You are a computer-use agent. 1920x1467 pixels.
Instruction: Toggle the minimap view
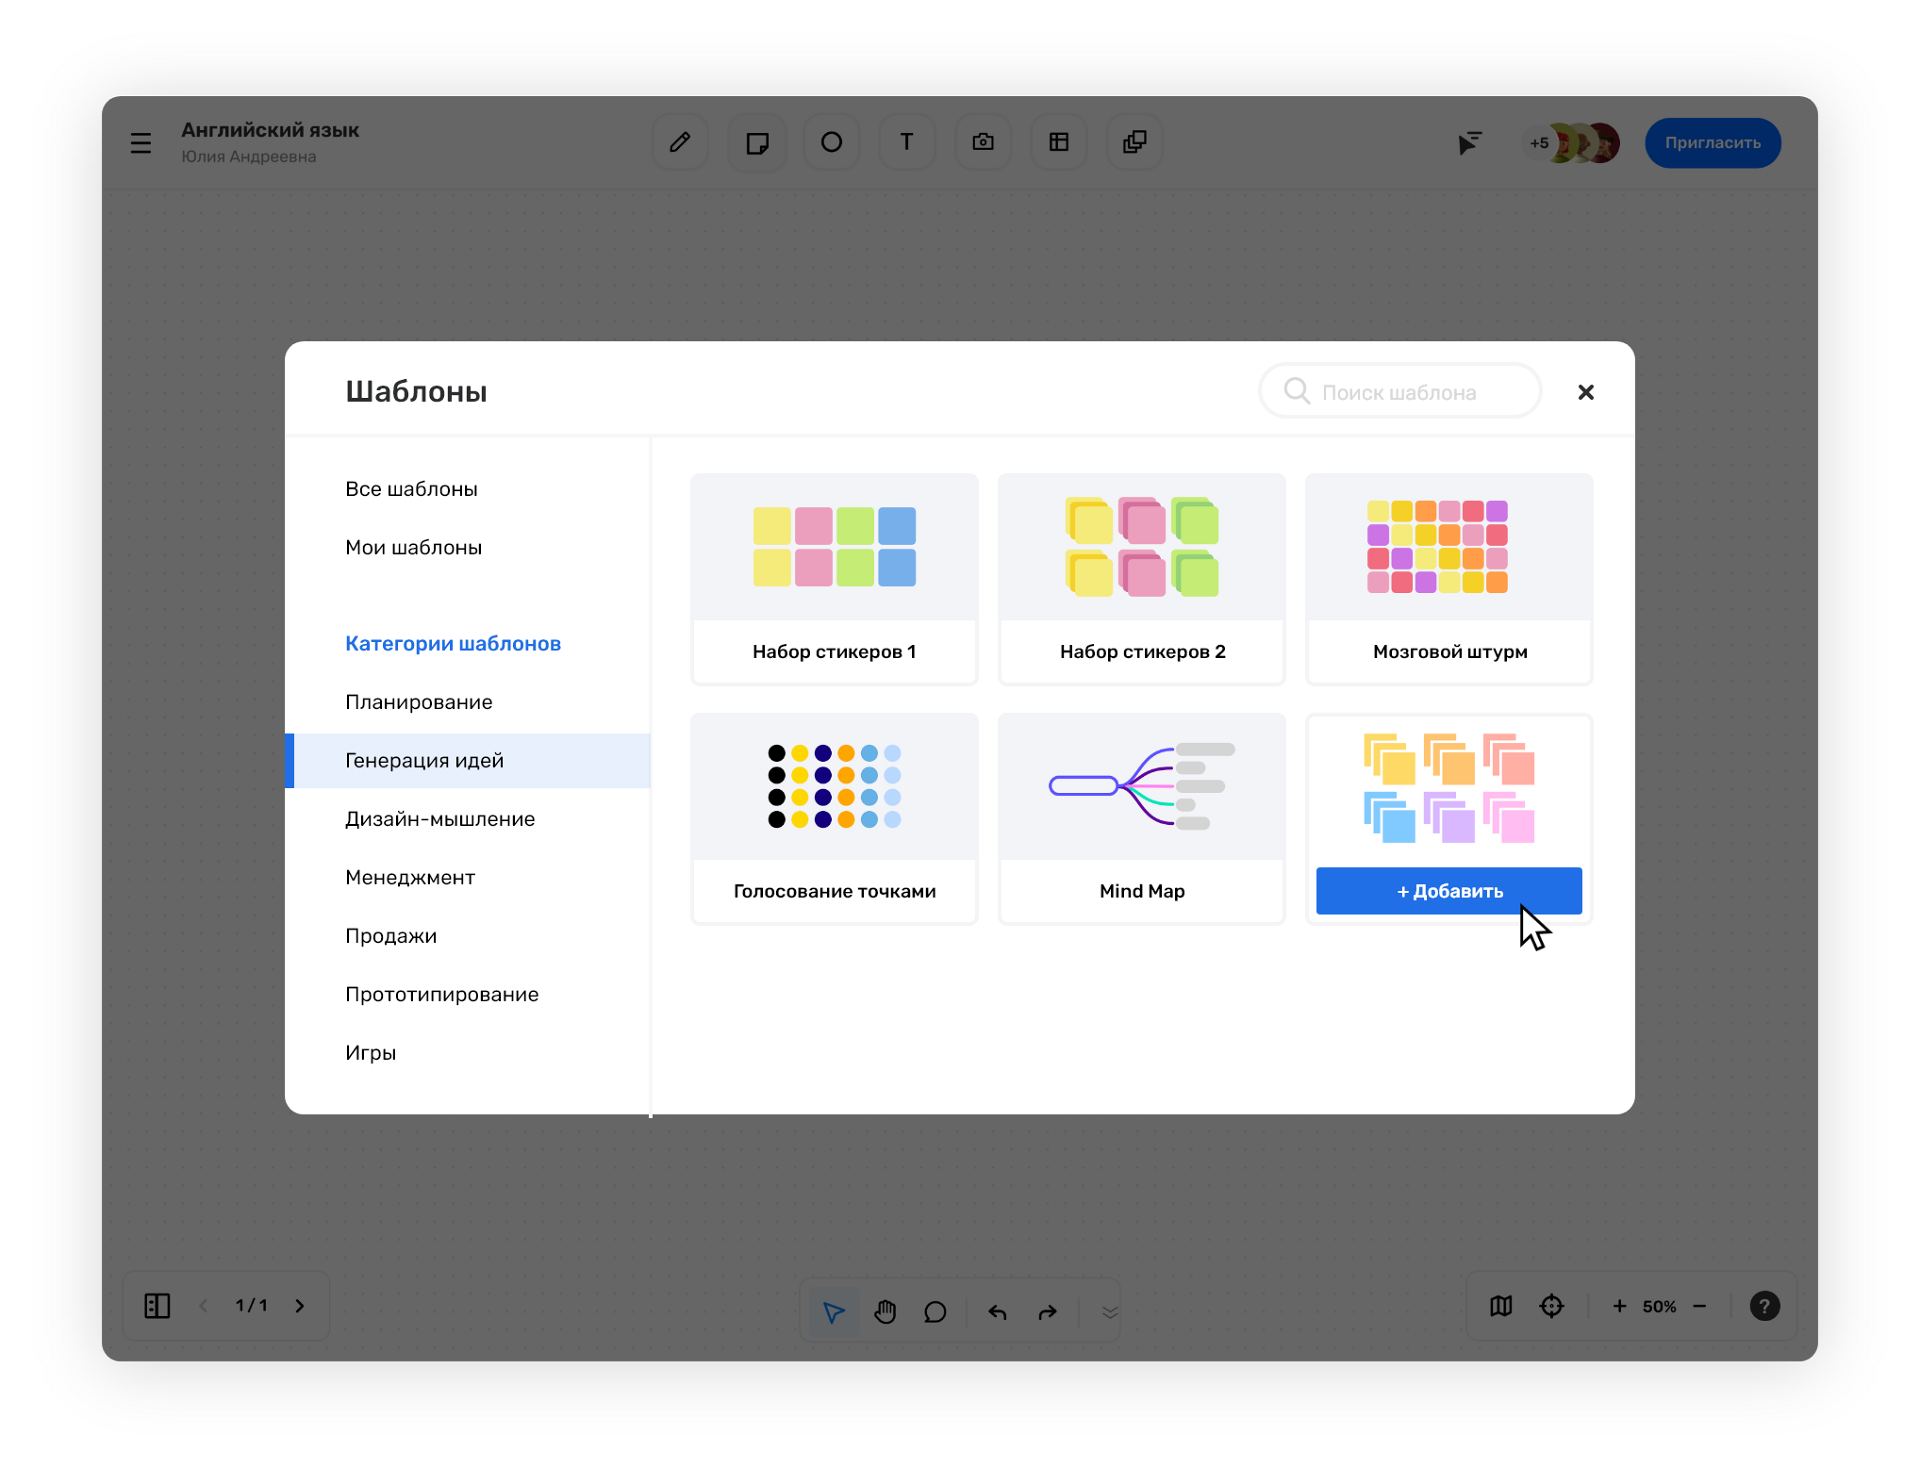point(1501,1306)
